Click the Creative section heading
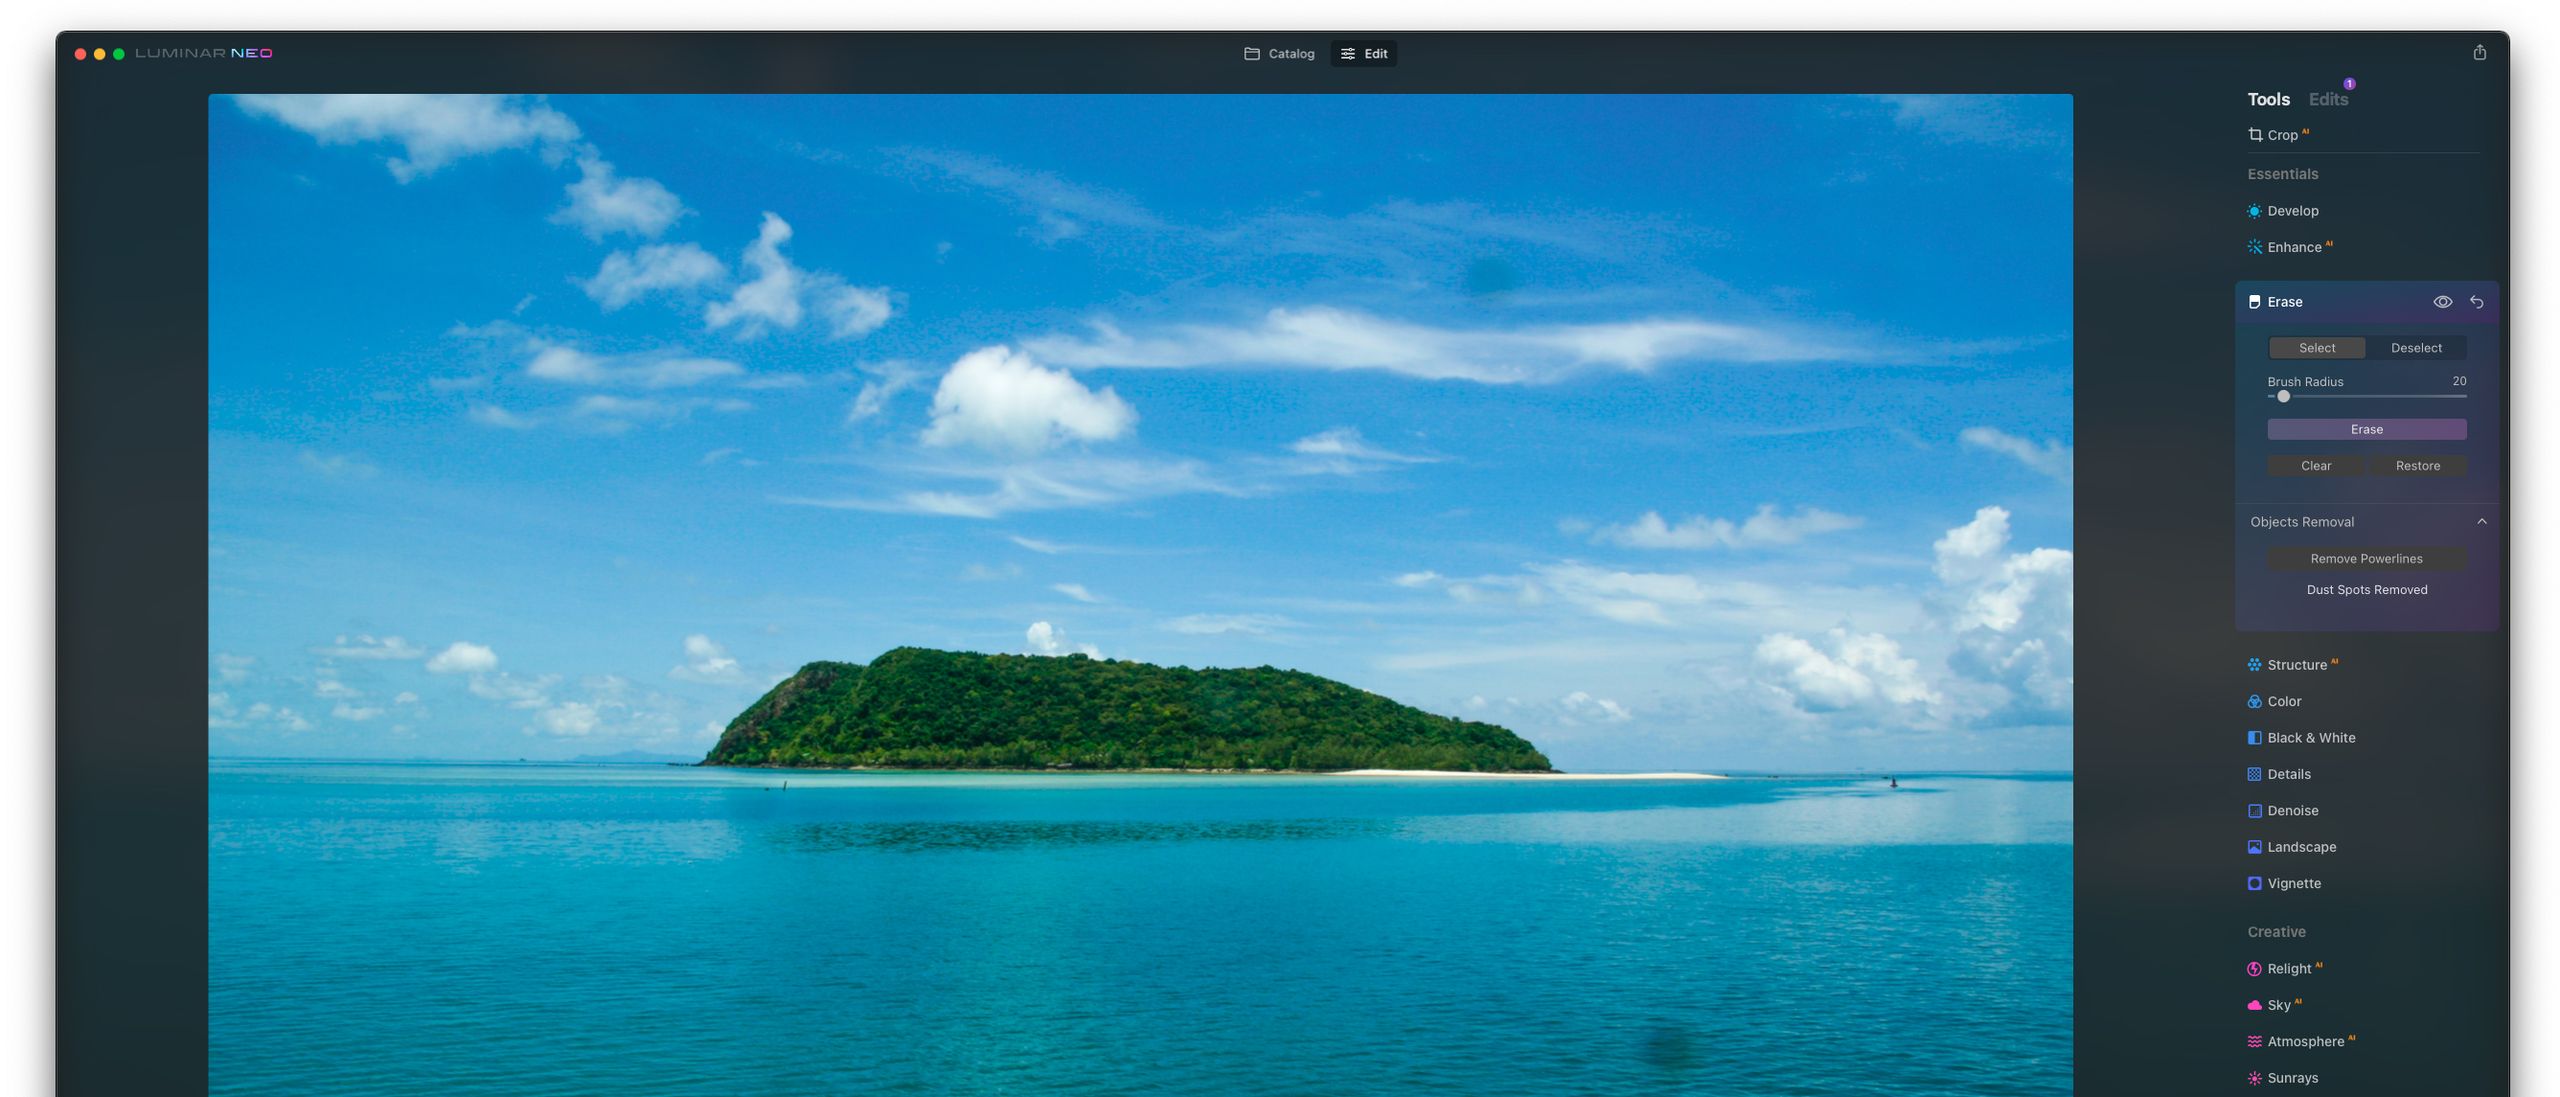 pyautogui.click(x=2277, y=932)
